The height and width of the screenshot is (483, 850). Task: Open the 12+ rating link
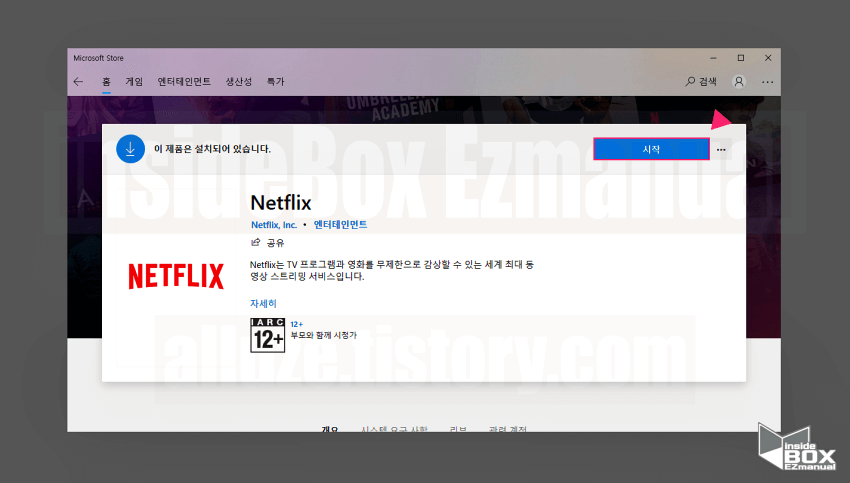click(297, 324)
